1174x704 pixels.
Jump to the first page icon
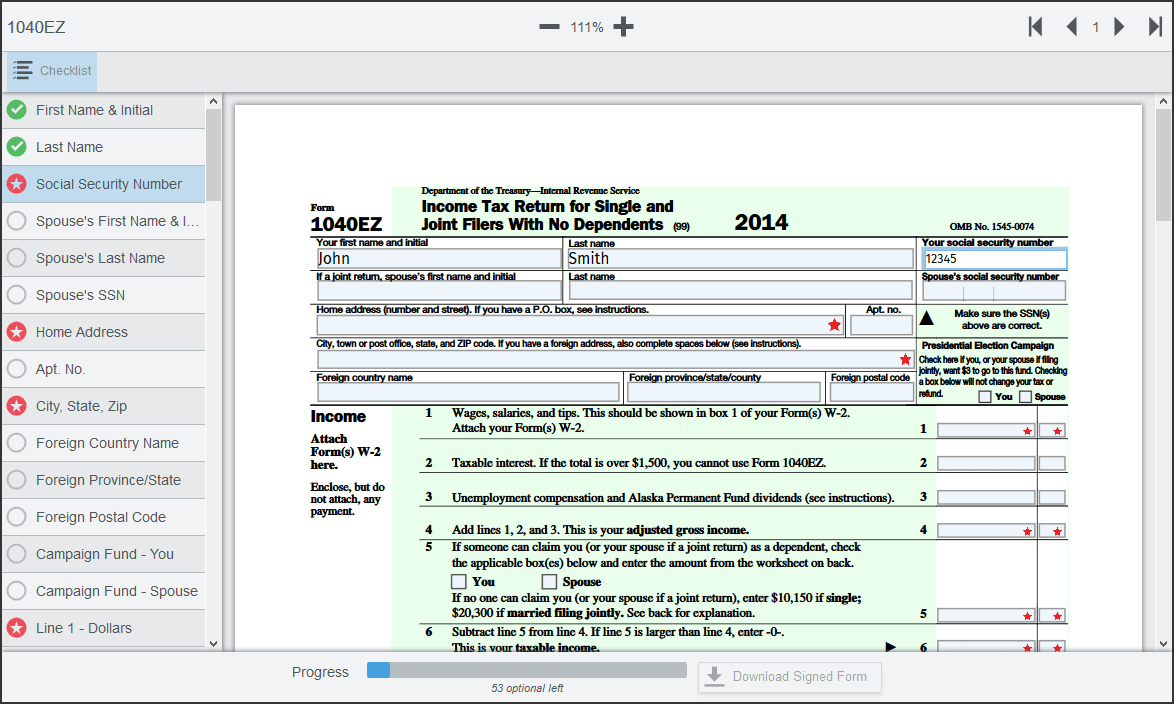point(1036,26)
